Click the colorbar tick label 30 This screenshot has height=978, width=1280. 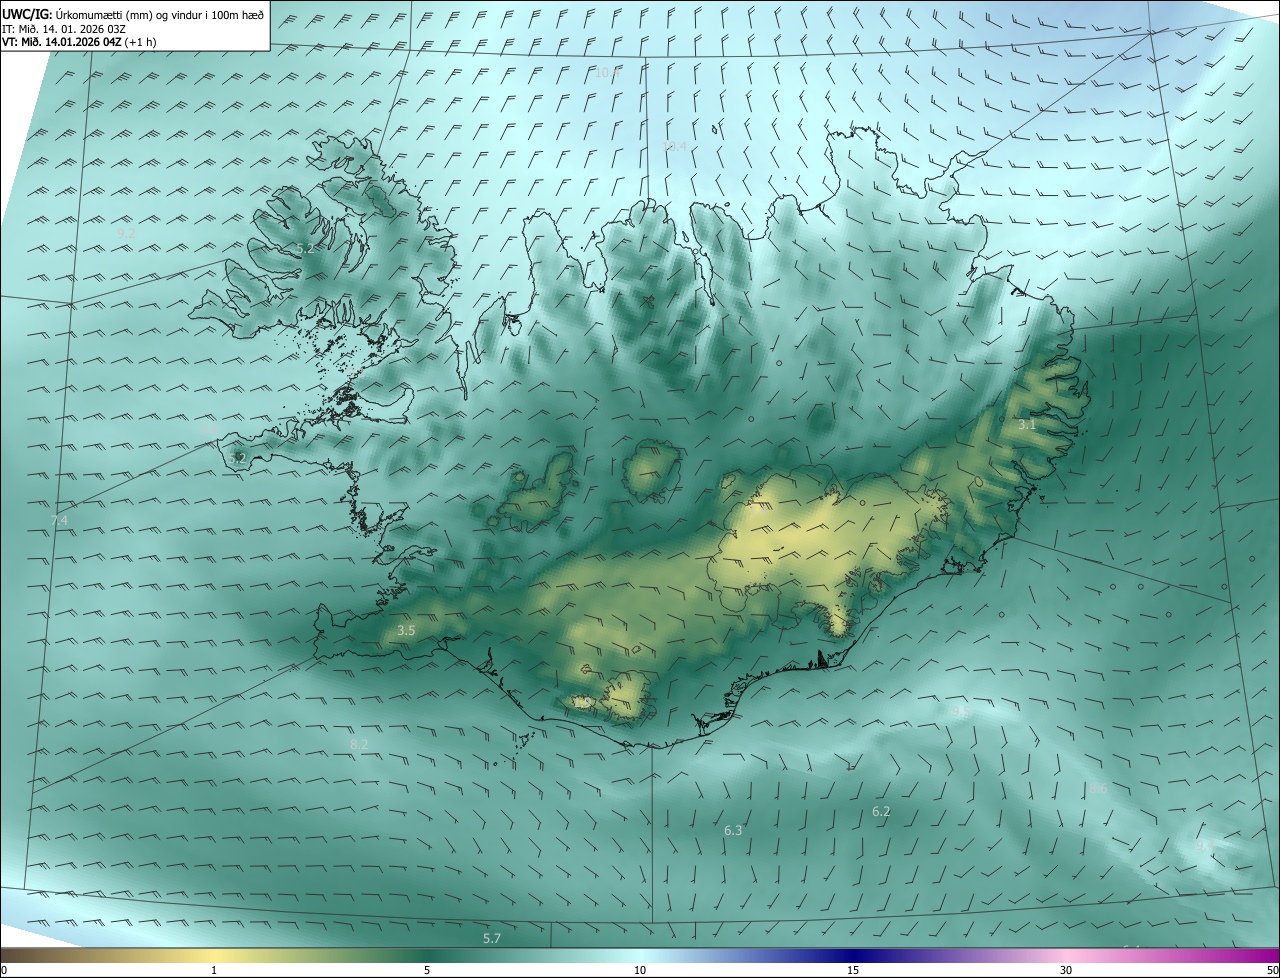click(x=1066, y=970)
